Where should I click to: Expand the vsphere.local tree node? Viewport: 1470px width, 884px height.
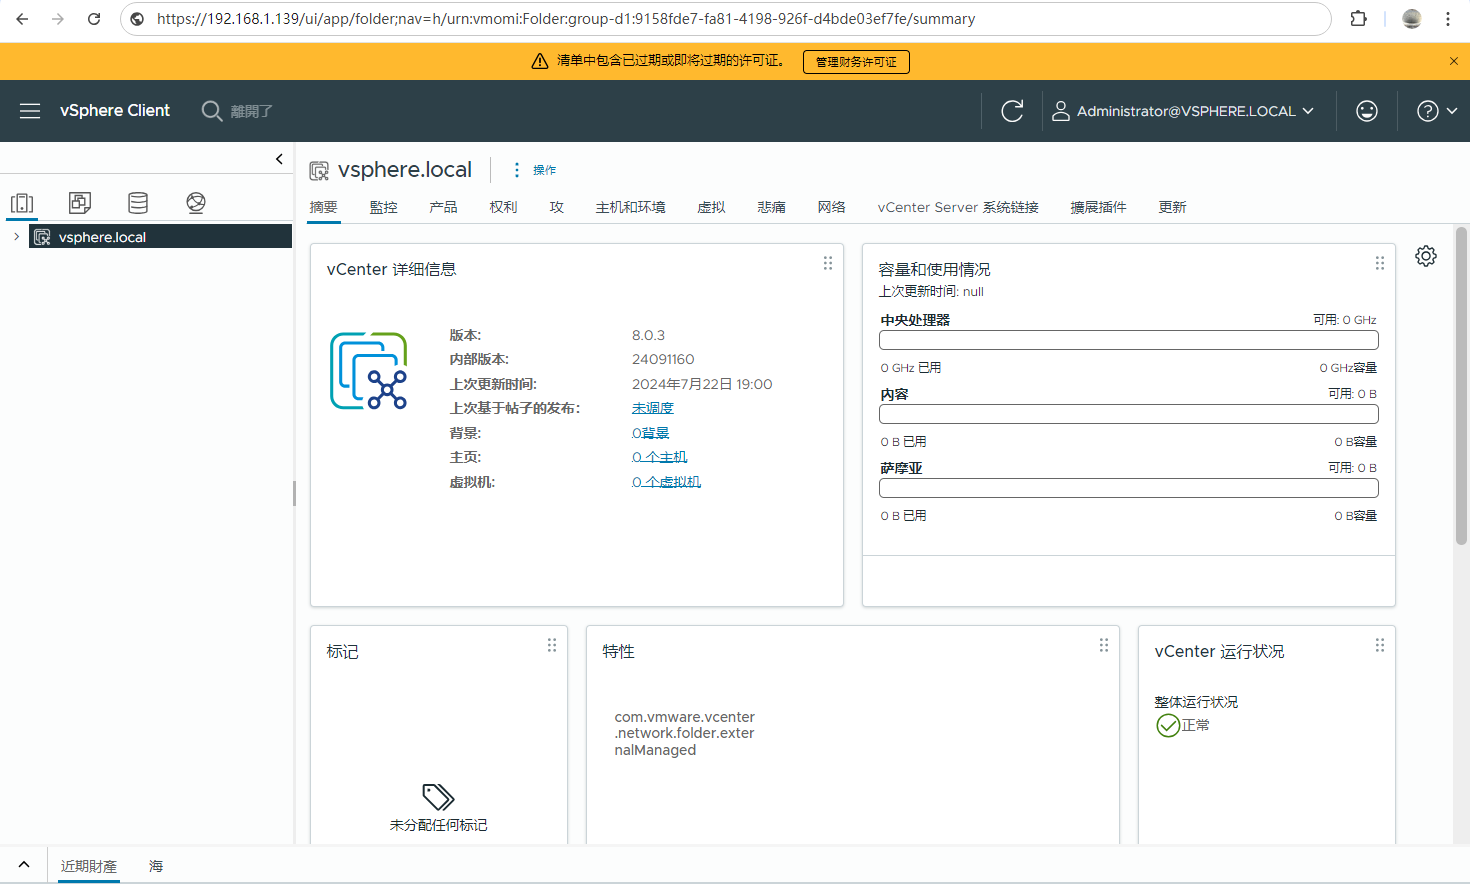coord(16,237)
